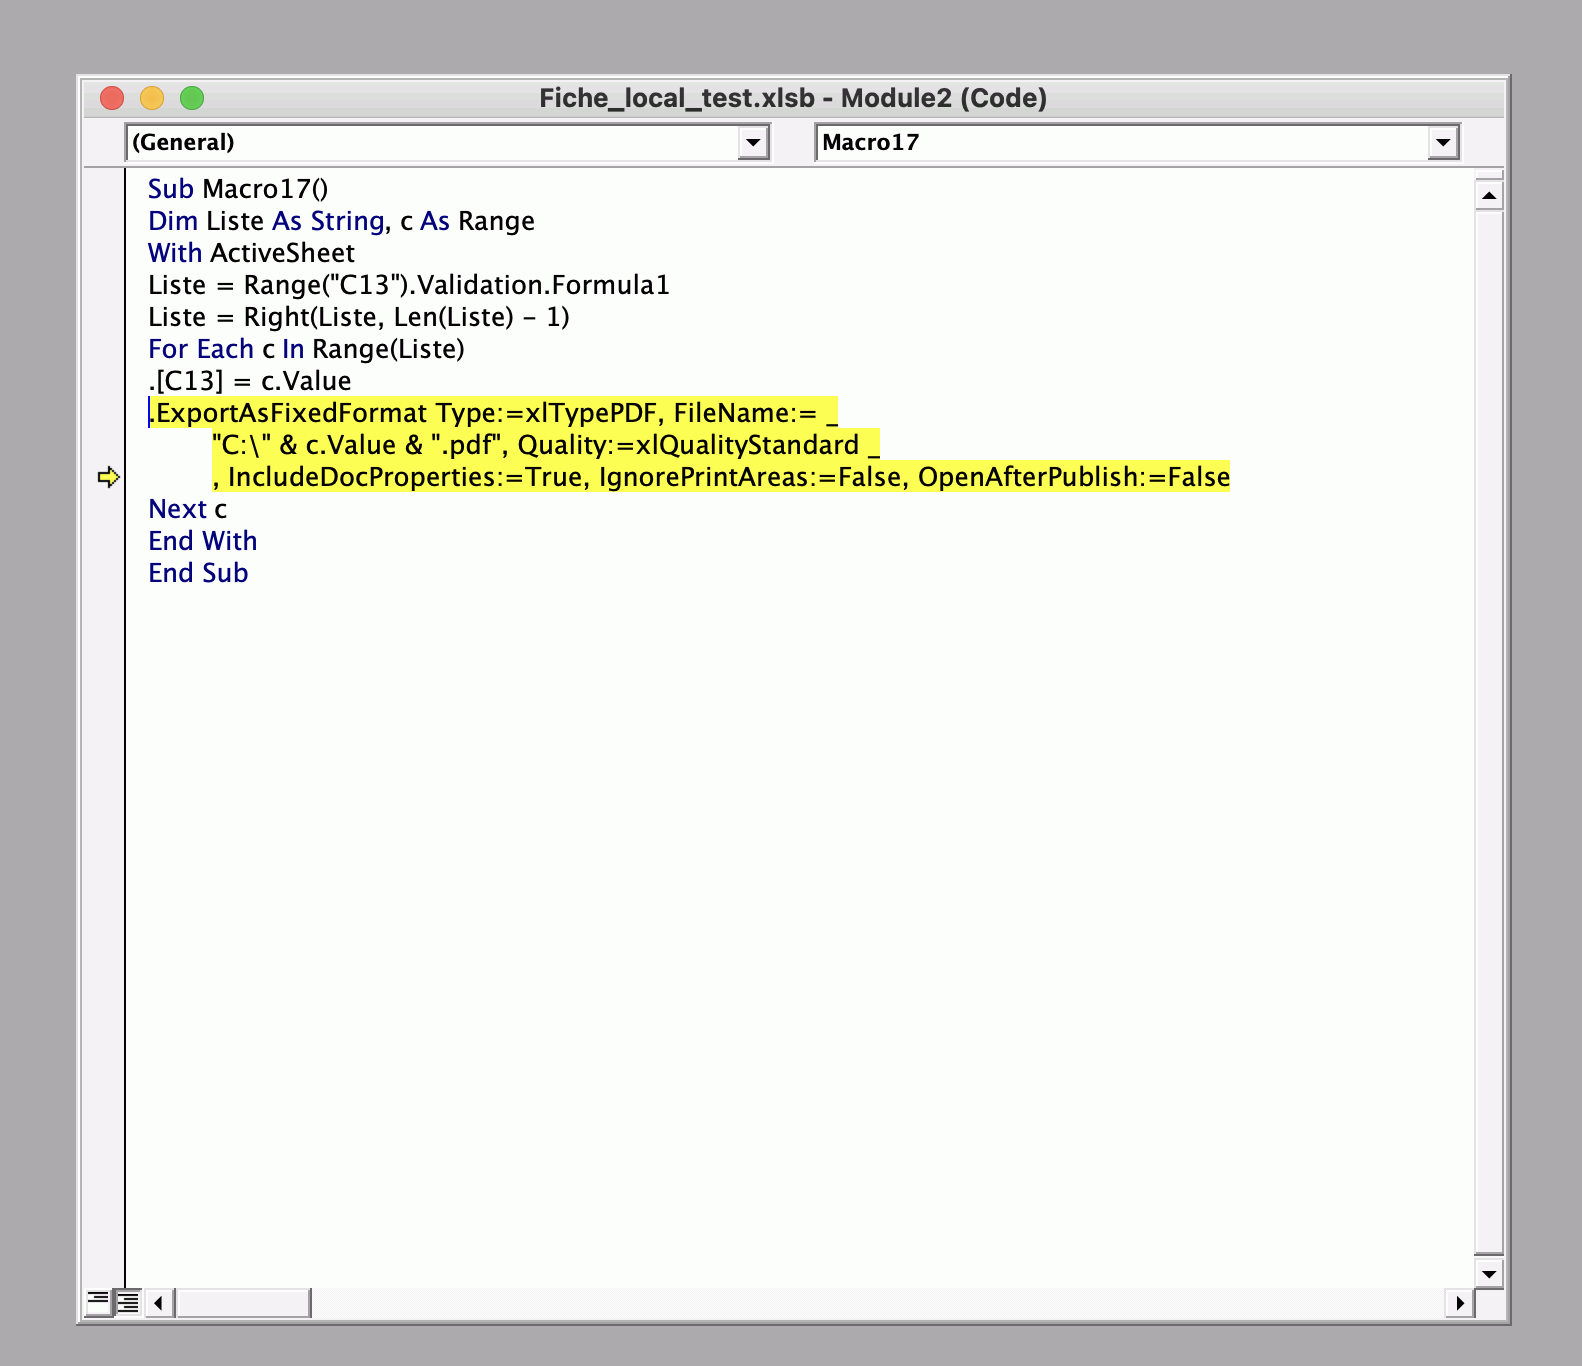Screen dimensions: 1582x1366
Task: Switch to Procedure View
Action: [x=98, y=1302]
